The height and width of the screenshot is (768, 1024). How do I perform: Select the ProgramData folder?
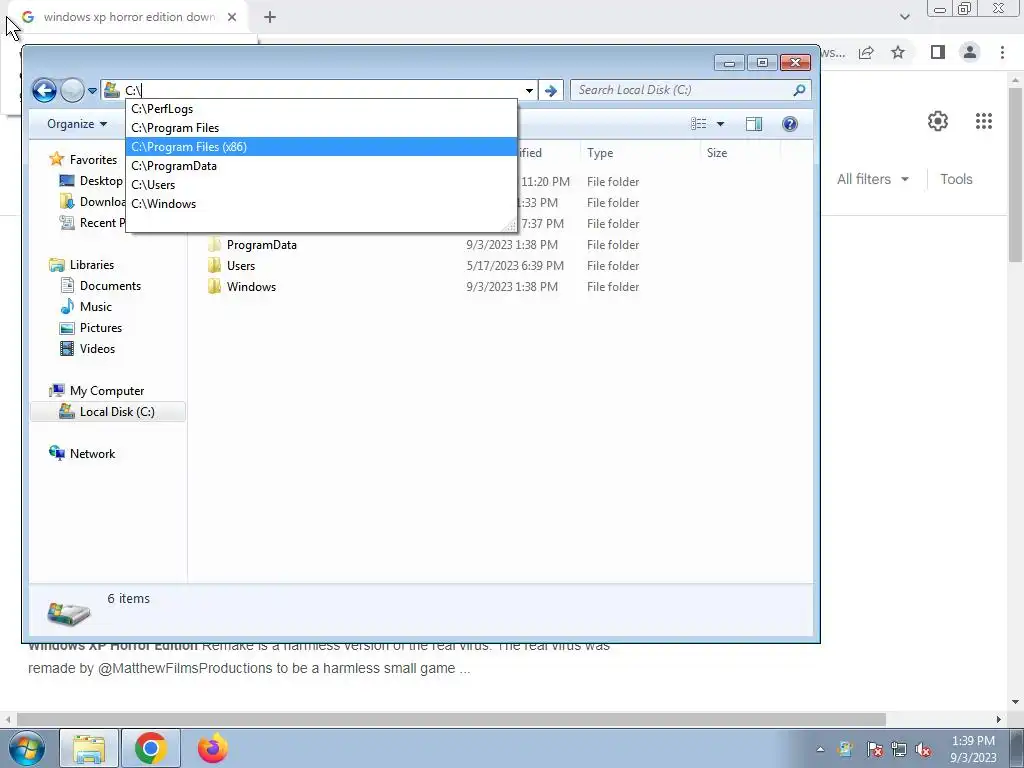click(261, 245)
